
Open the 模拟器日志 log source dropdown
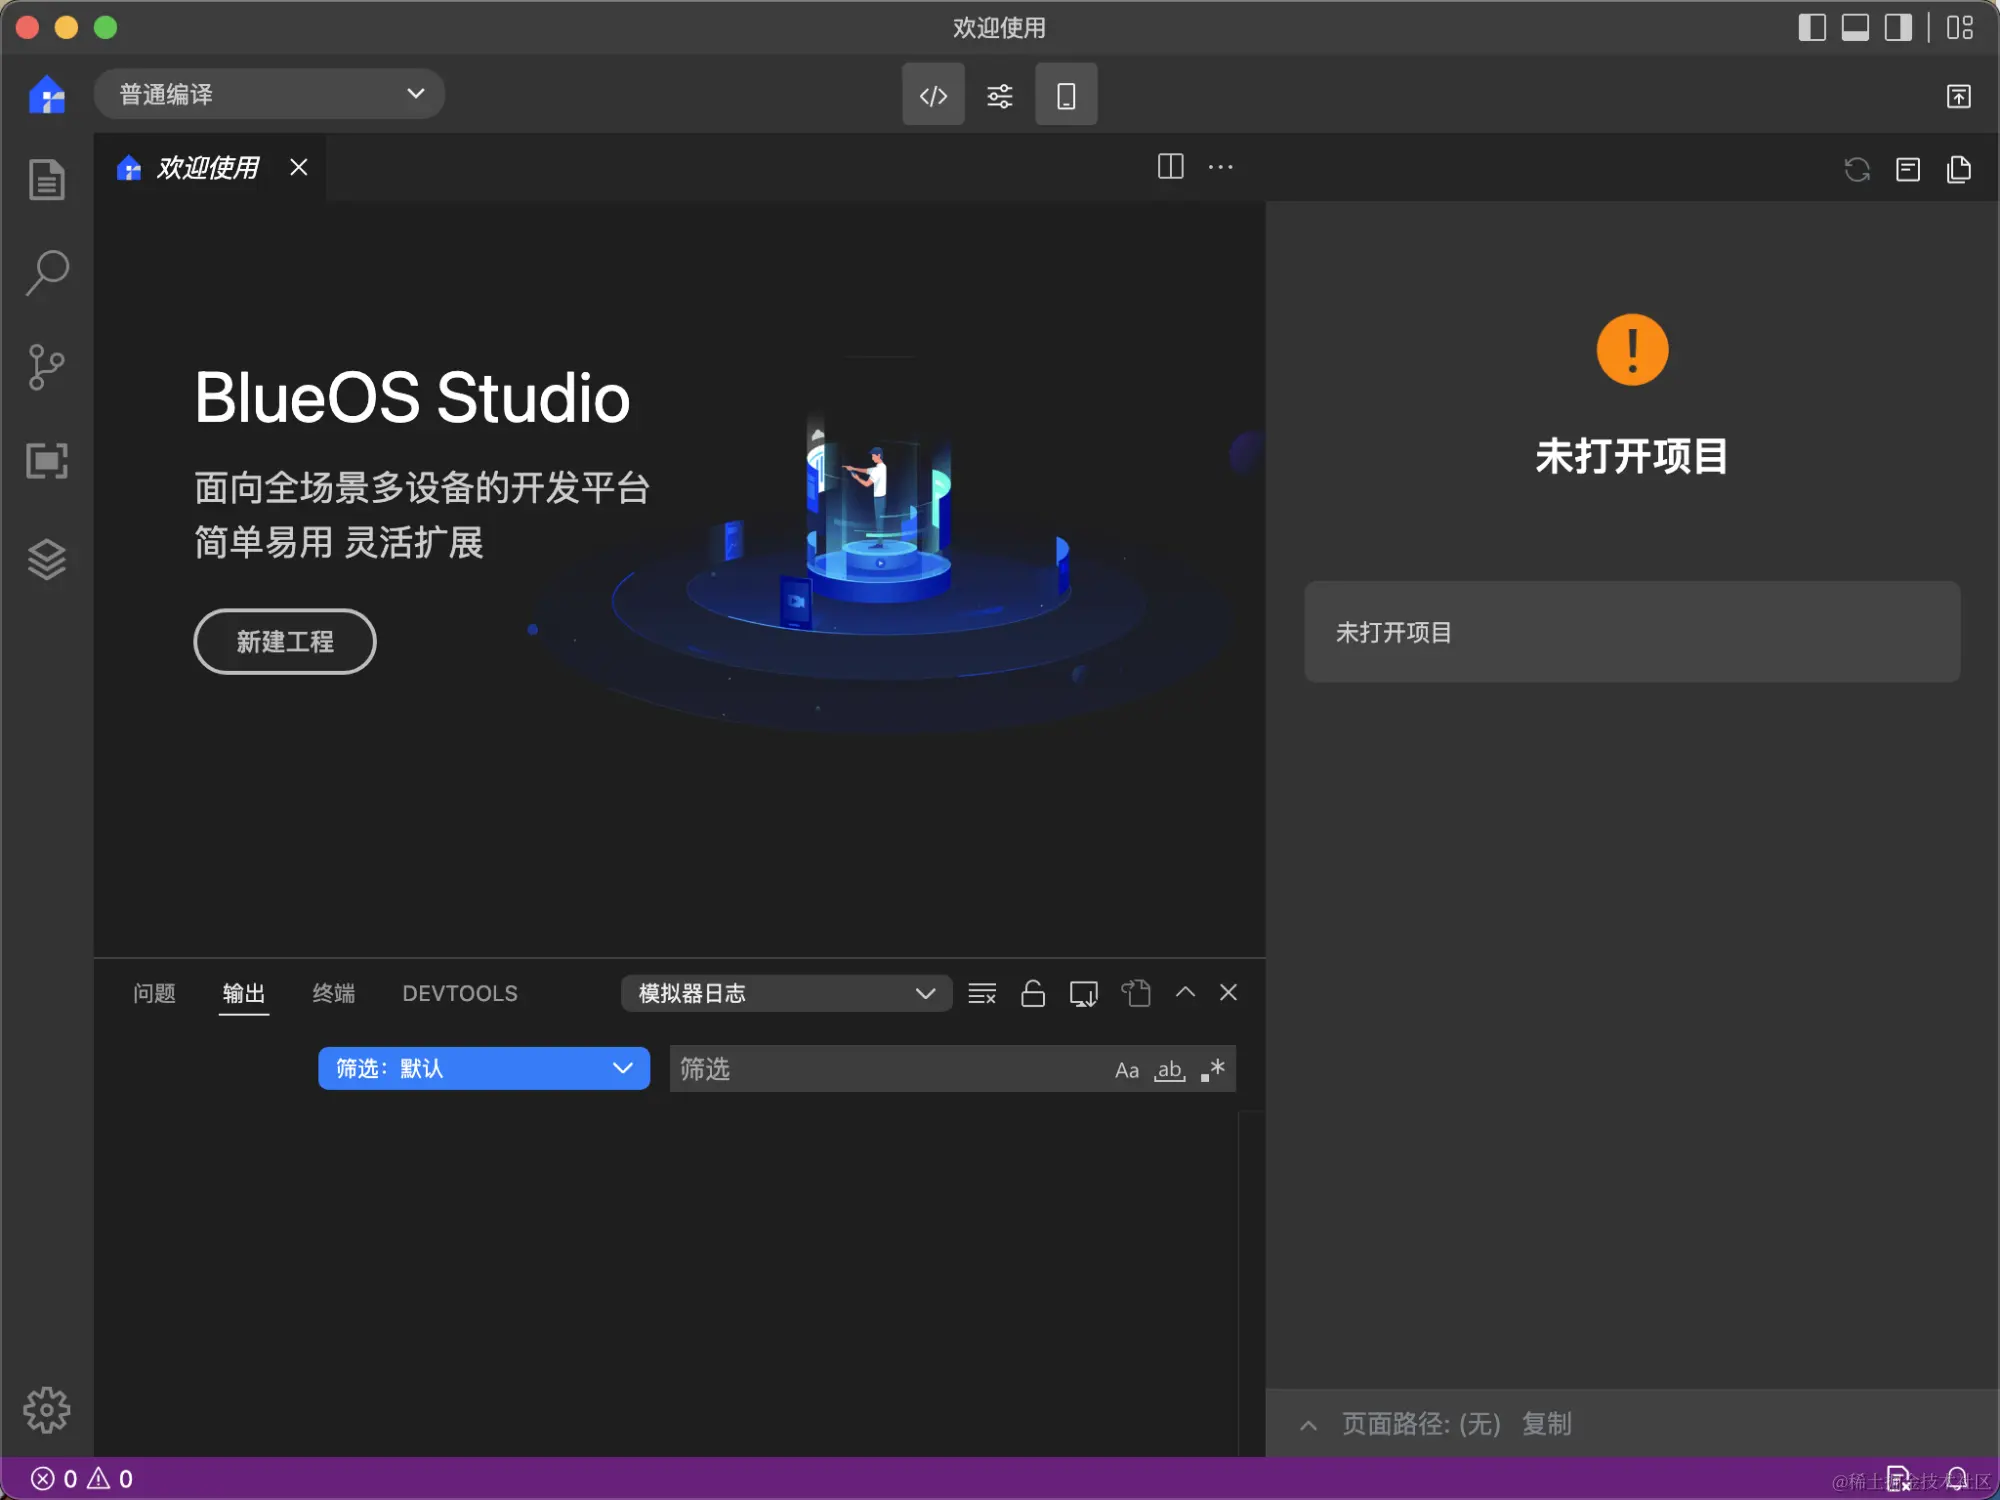786,993
